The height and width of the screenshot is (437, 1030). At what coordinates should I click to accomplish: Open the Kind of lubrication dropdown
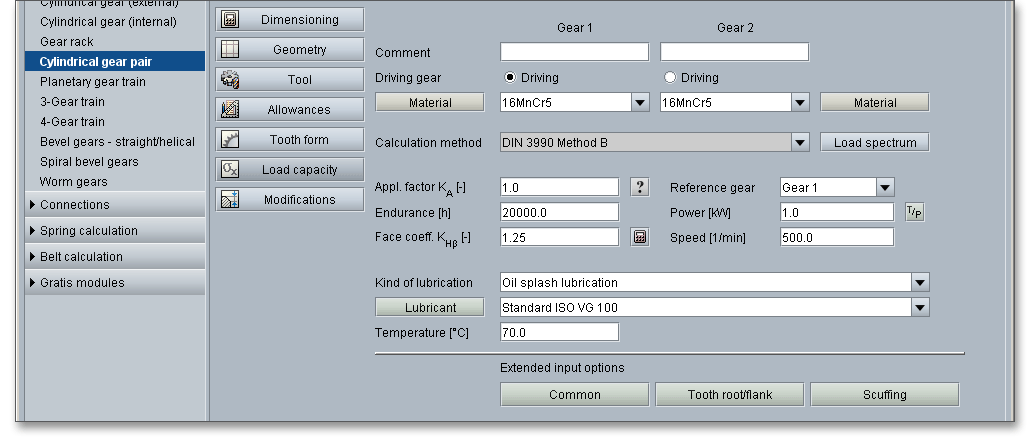[x=920, y=283]
